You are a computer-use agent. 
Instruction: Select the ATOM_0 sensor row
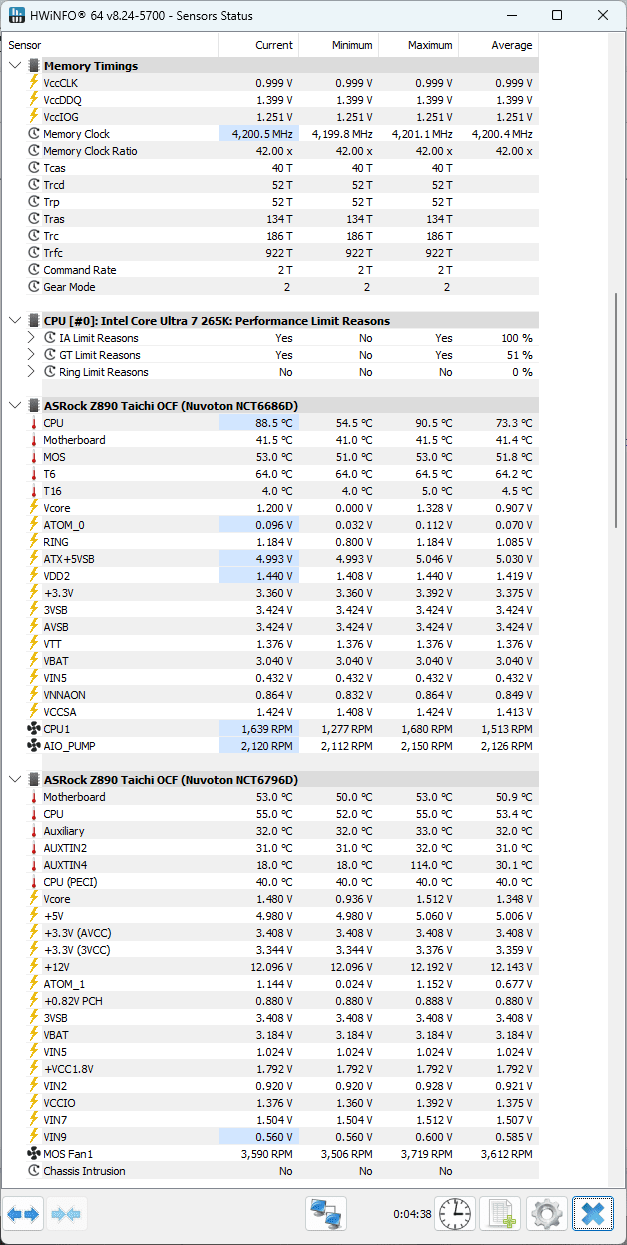[x=270, y=525]
